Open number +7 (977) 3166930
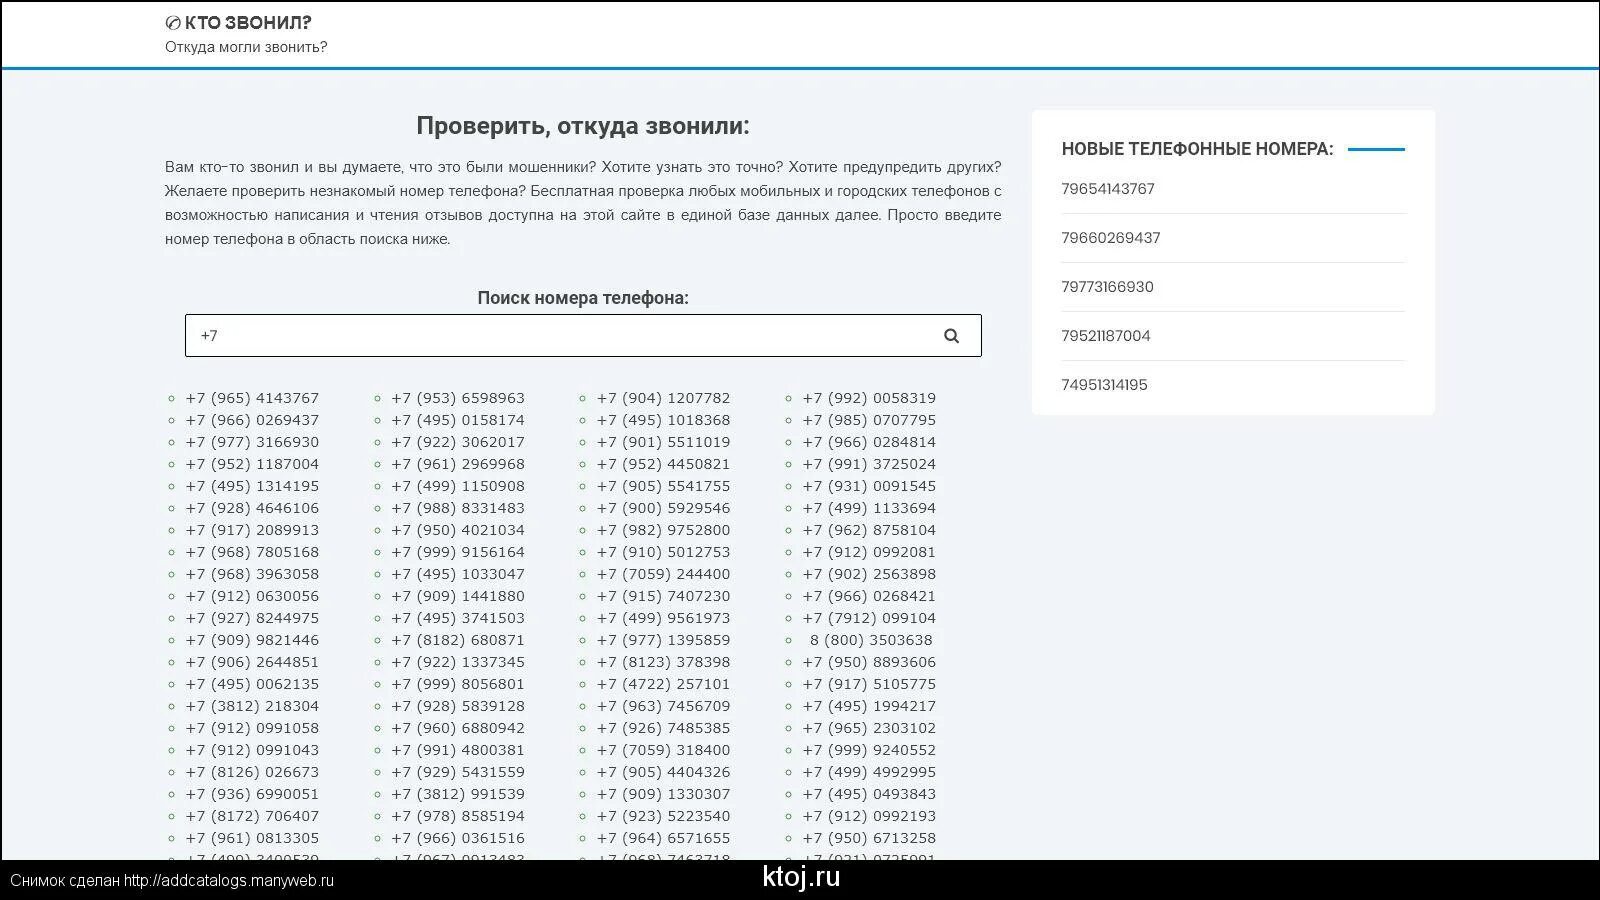Screen dimensions: 1600x900 [252, 442]
